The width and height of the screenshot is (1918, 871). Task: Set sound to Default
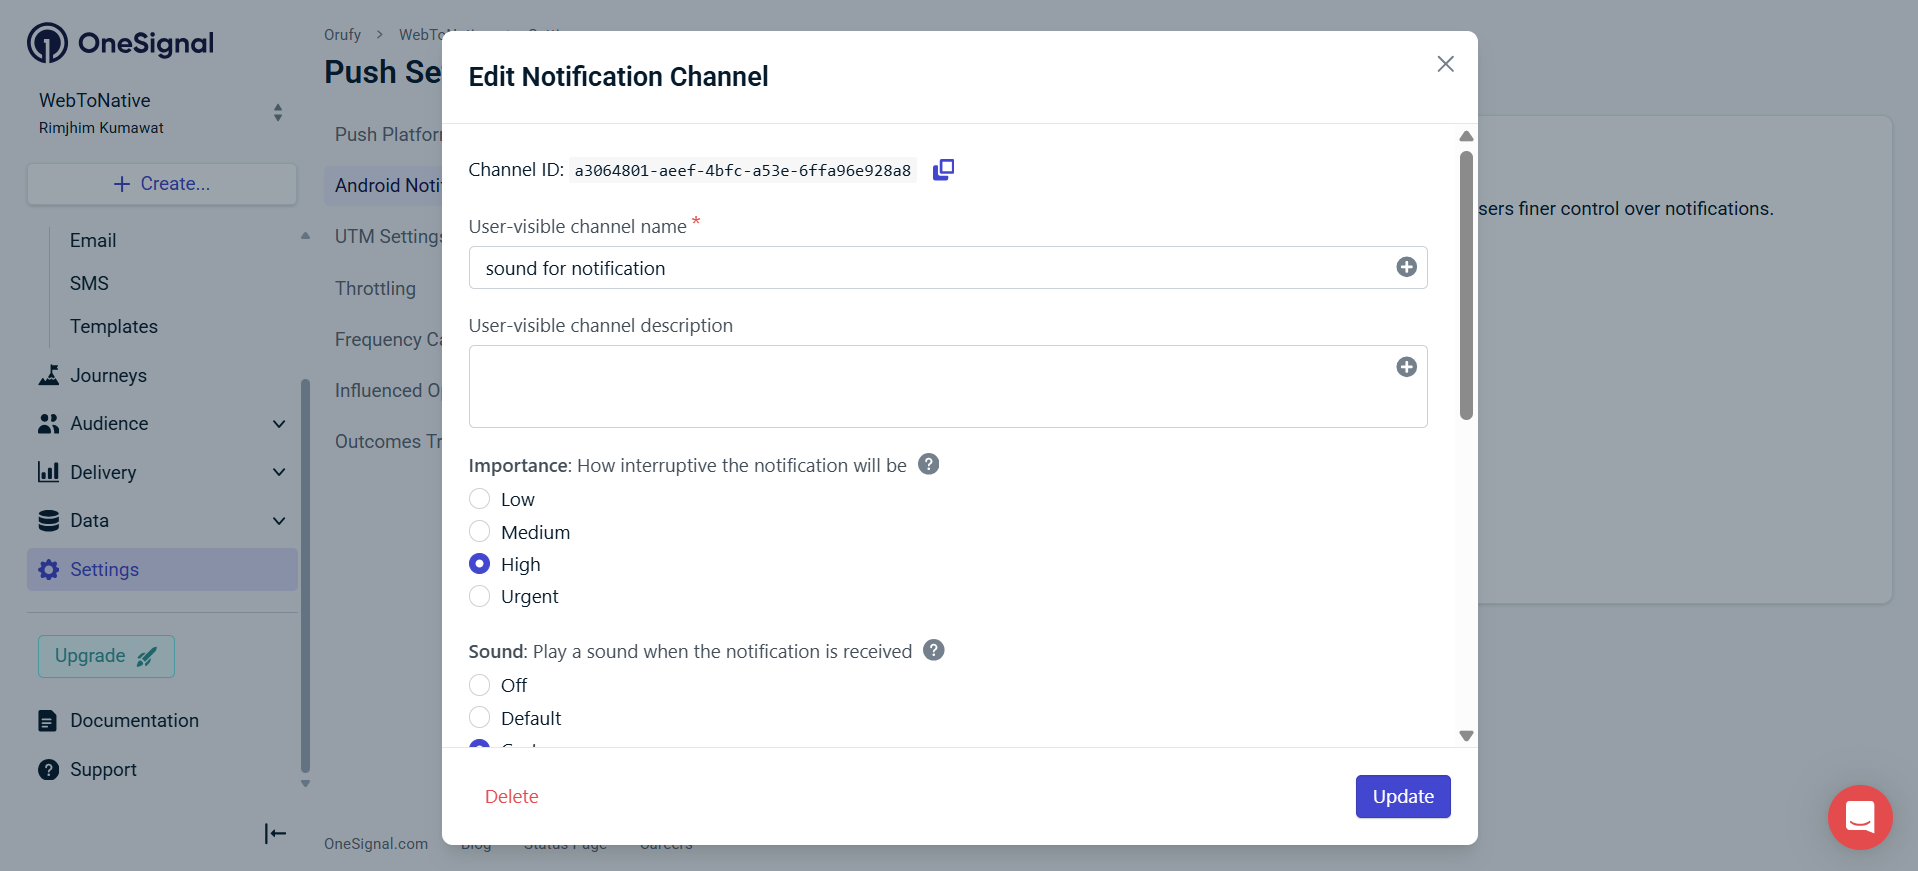pos(480,718)
